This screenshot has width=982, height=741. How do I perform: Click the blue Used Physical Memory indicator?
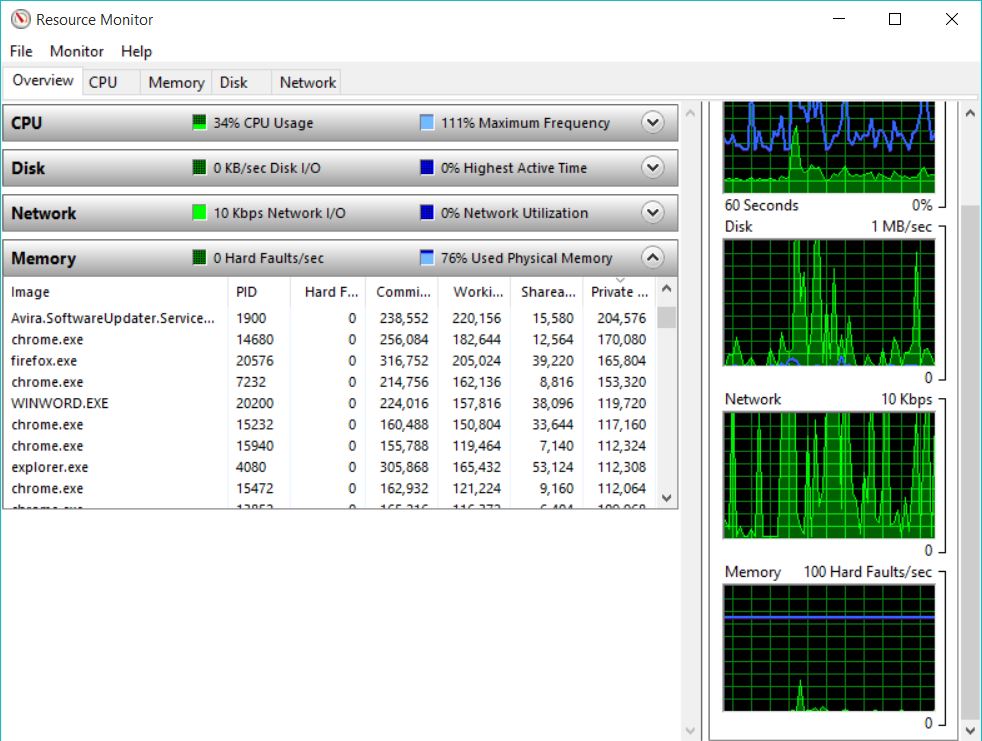click(x=426, y=257)
